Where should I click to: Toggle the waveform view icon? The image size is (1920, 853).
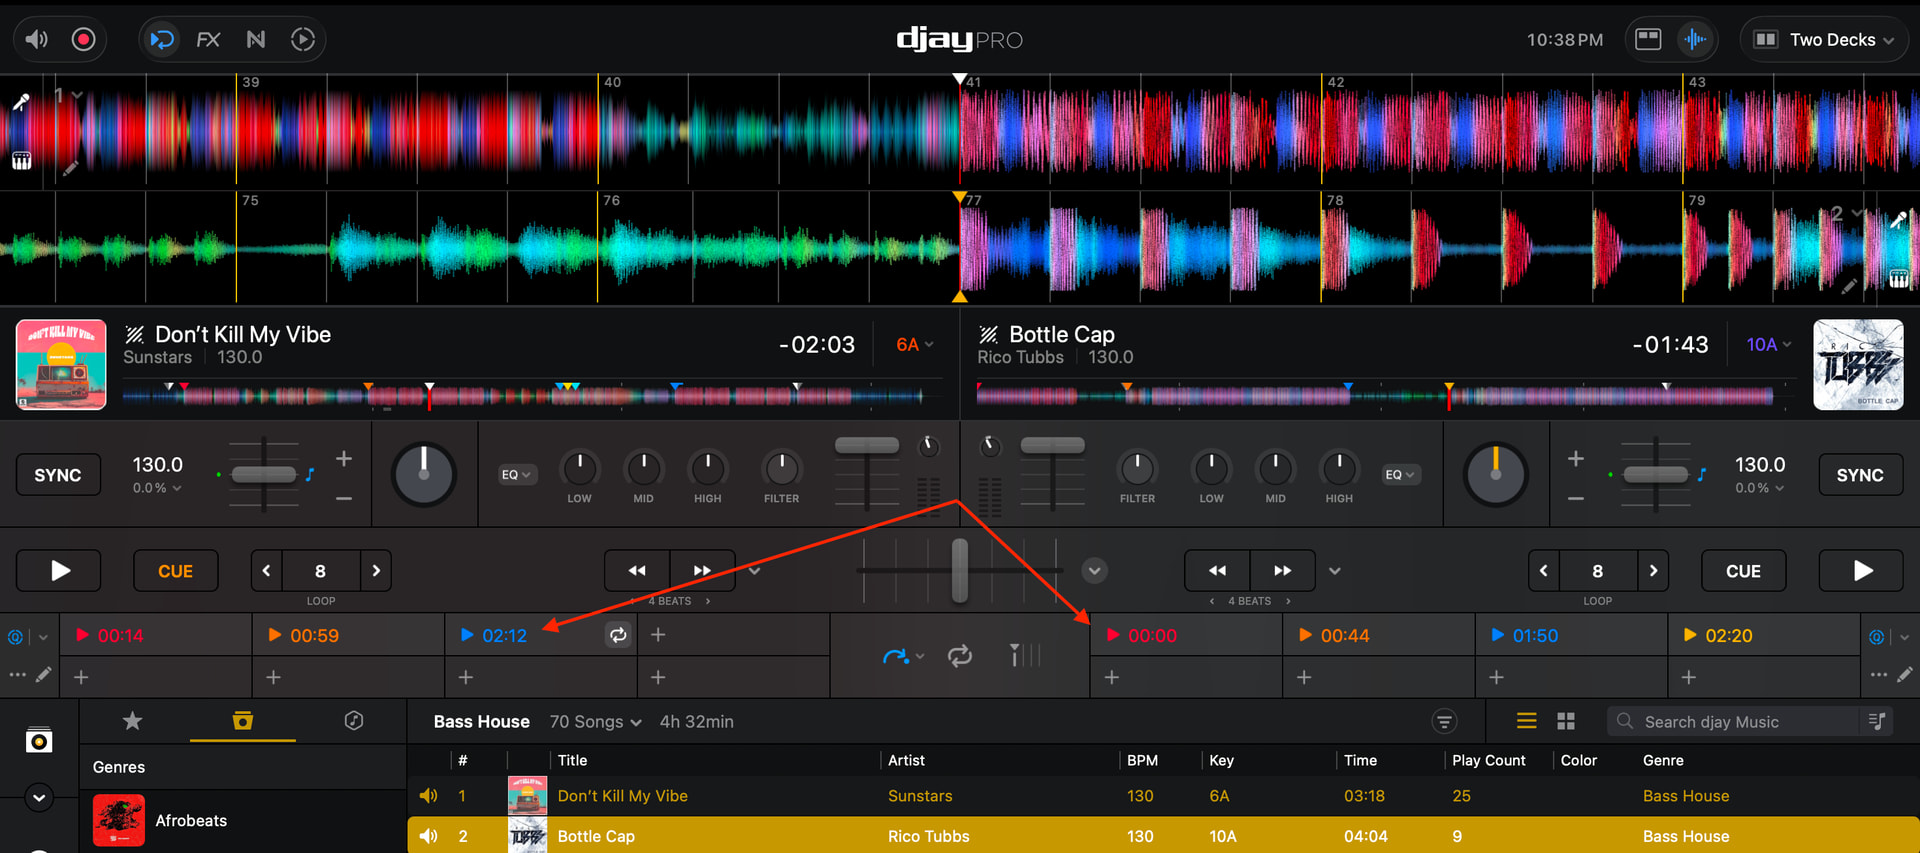[1695, 39]
